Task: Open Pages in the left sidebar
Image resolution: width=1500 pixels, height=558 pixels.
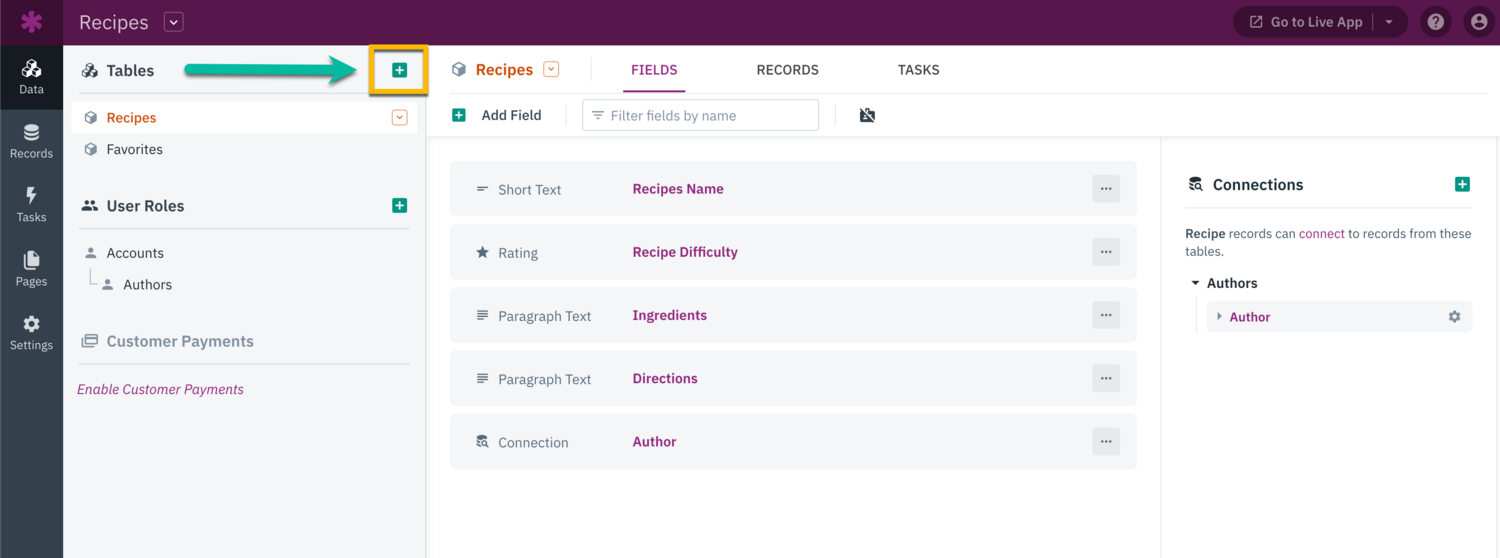Action: click(x=31, y=268)
